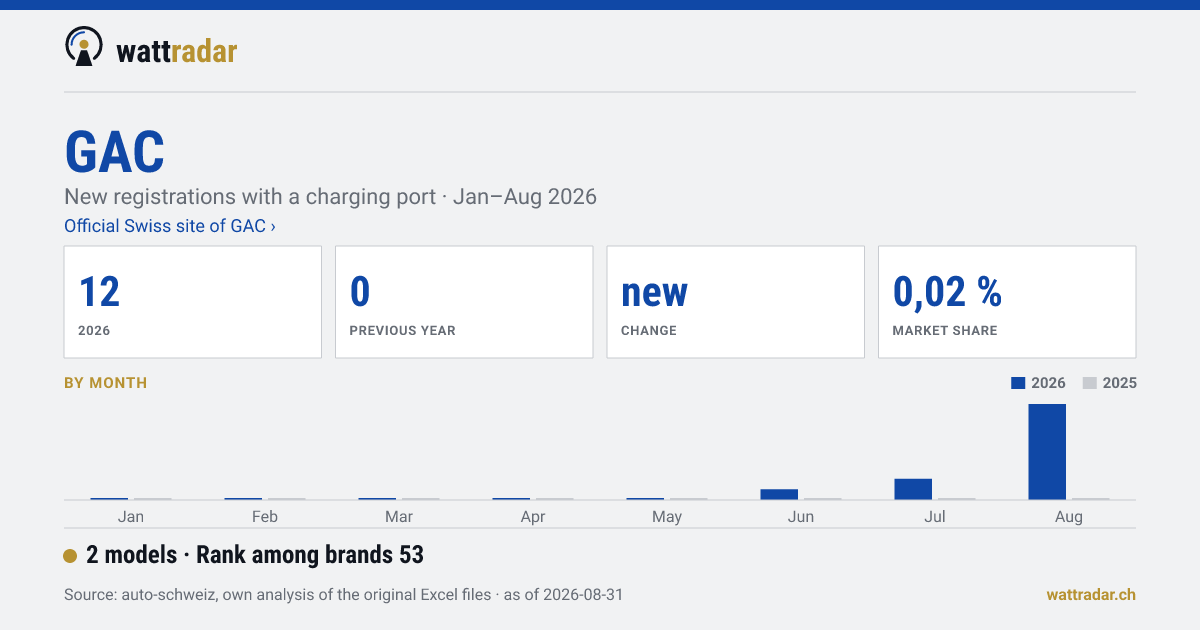Click the 2026 registrations card showing 12
The image size is (1200, 630).
pyautogui.click(x=193, y=302)
